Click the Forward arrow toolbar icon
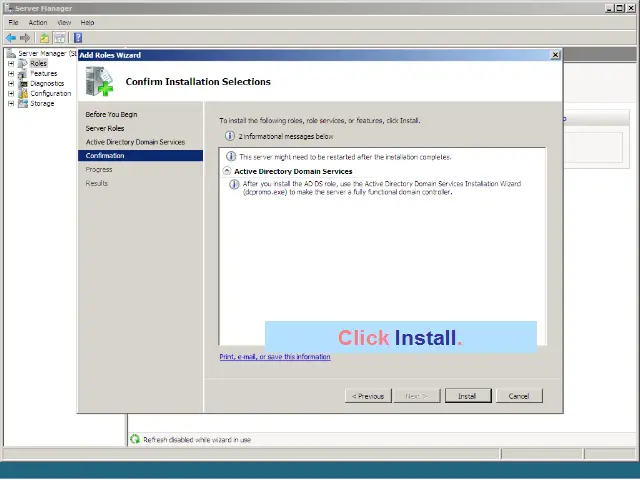Image resolution: width=640 pixels, height=480 pixels. coord(25,38)
